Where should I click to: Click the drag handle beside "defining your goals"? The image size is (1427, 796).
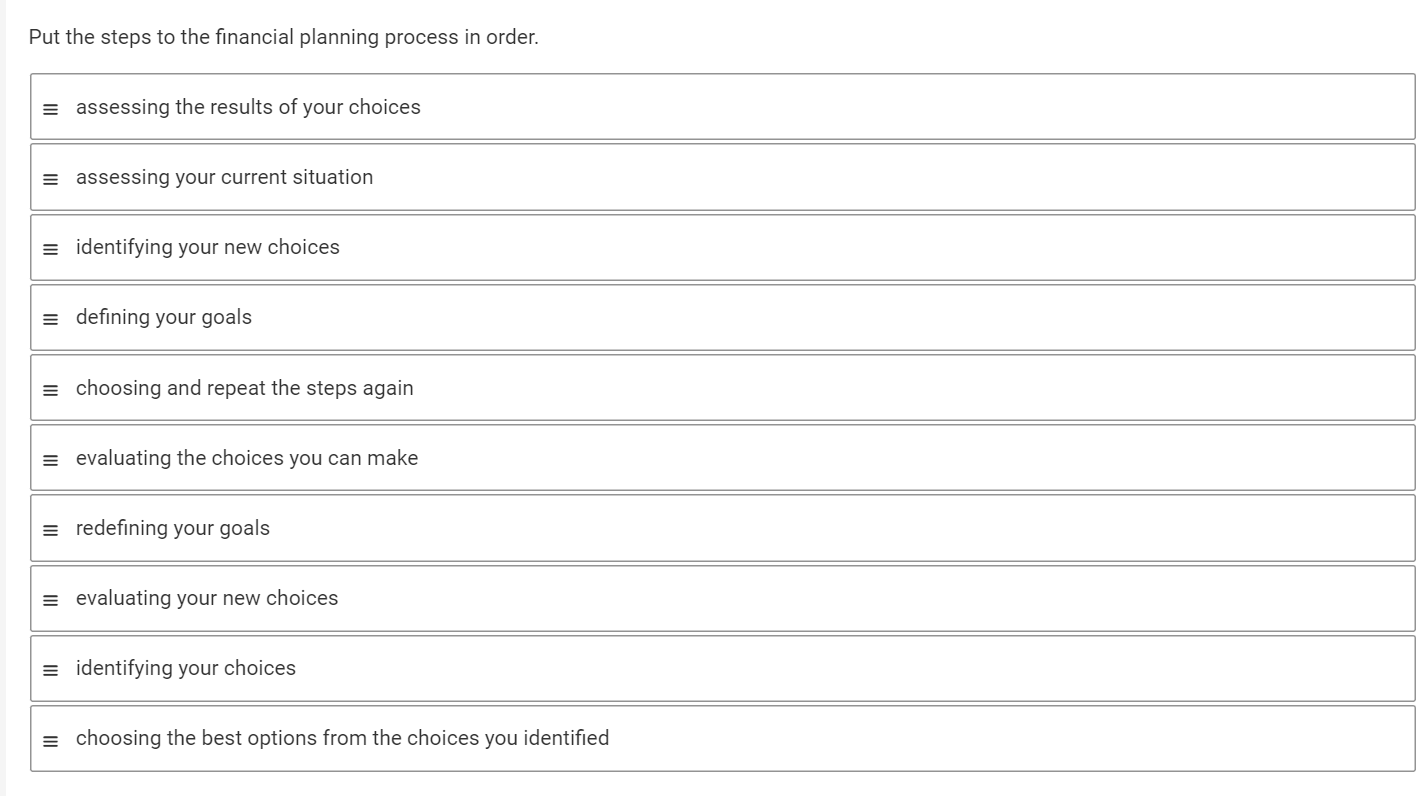[x=50, y=317]
